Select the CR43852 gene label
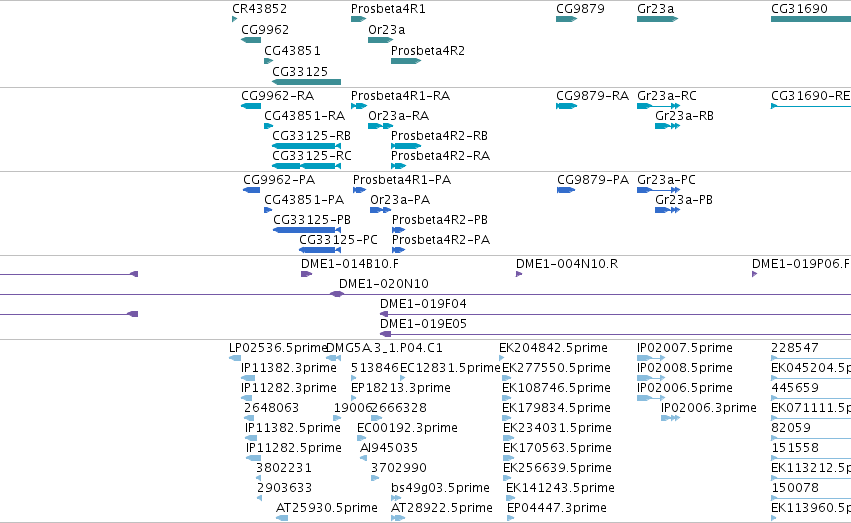Image resolution: width=851 pixels, height=523 pixels. (x=259, y=9)
